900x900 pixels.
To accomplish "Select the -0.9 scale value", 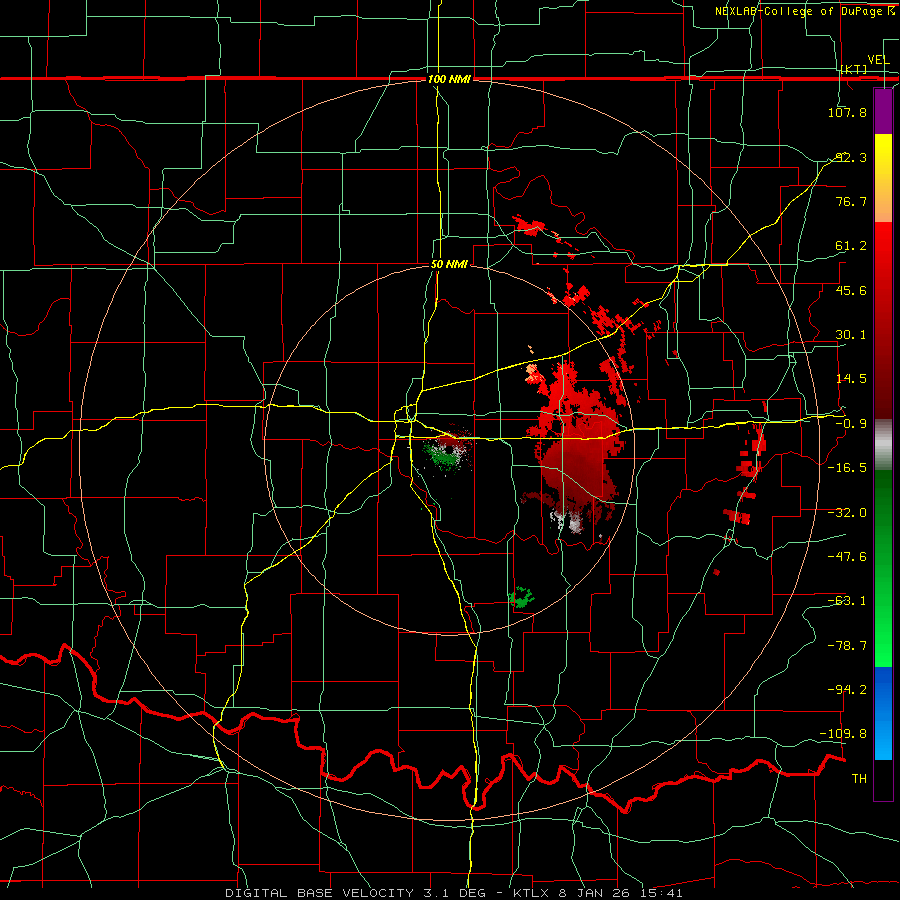I will [851, 424].
